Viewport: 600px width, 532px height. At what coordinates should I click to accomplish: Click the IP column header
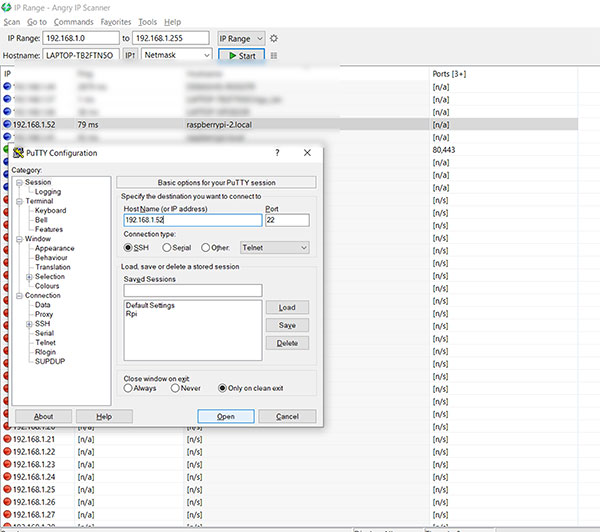7,74
